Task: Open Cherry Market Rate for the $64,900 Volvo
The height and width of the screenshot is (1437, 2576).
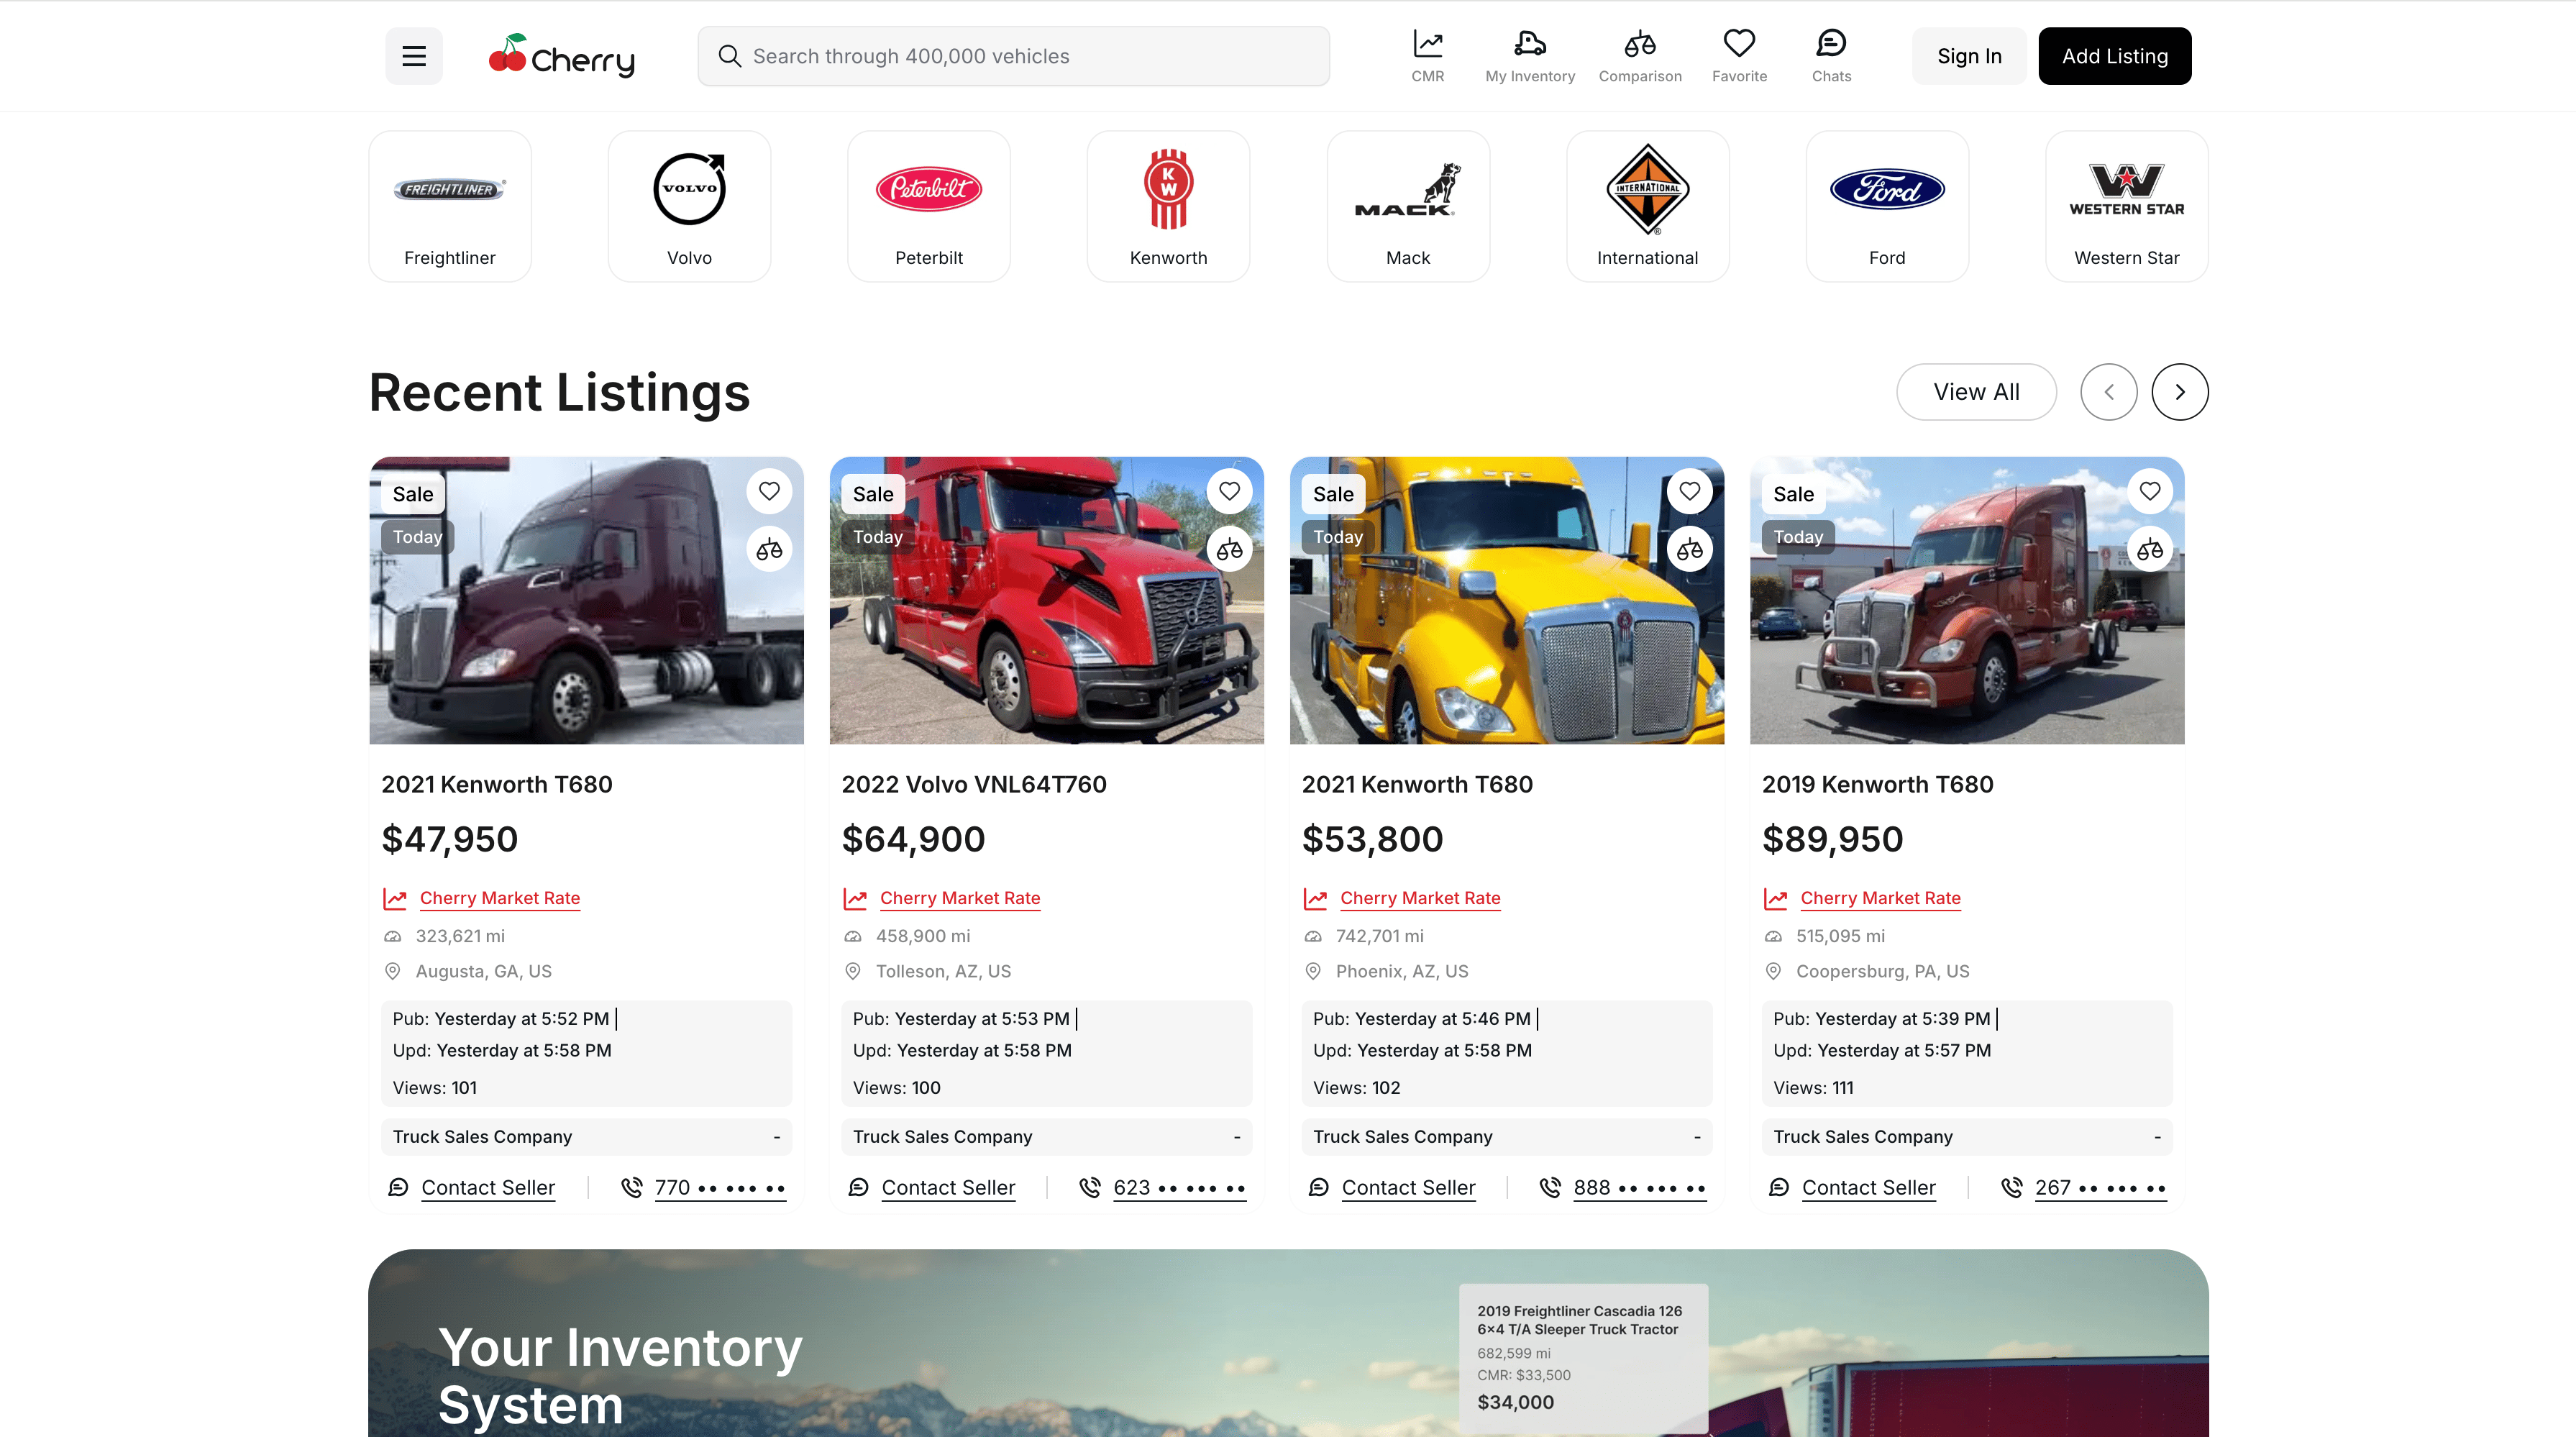Action: coord(959,898)
